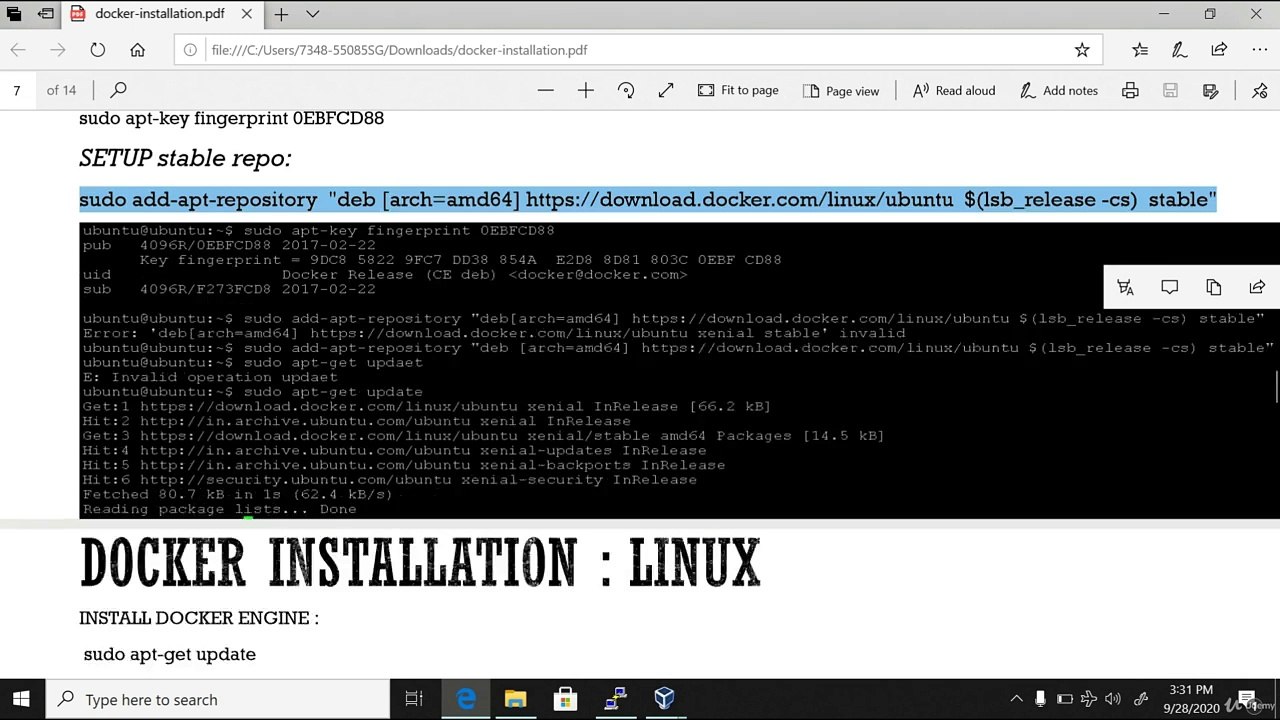Click 'INSTALL DOCKER ENGINE :' text

(199, 618)
